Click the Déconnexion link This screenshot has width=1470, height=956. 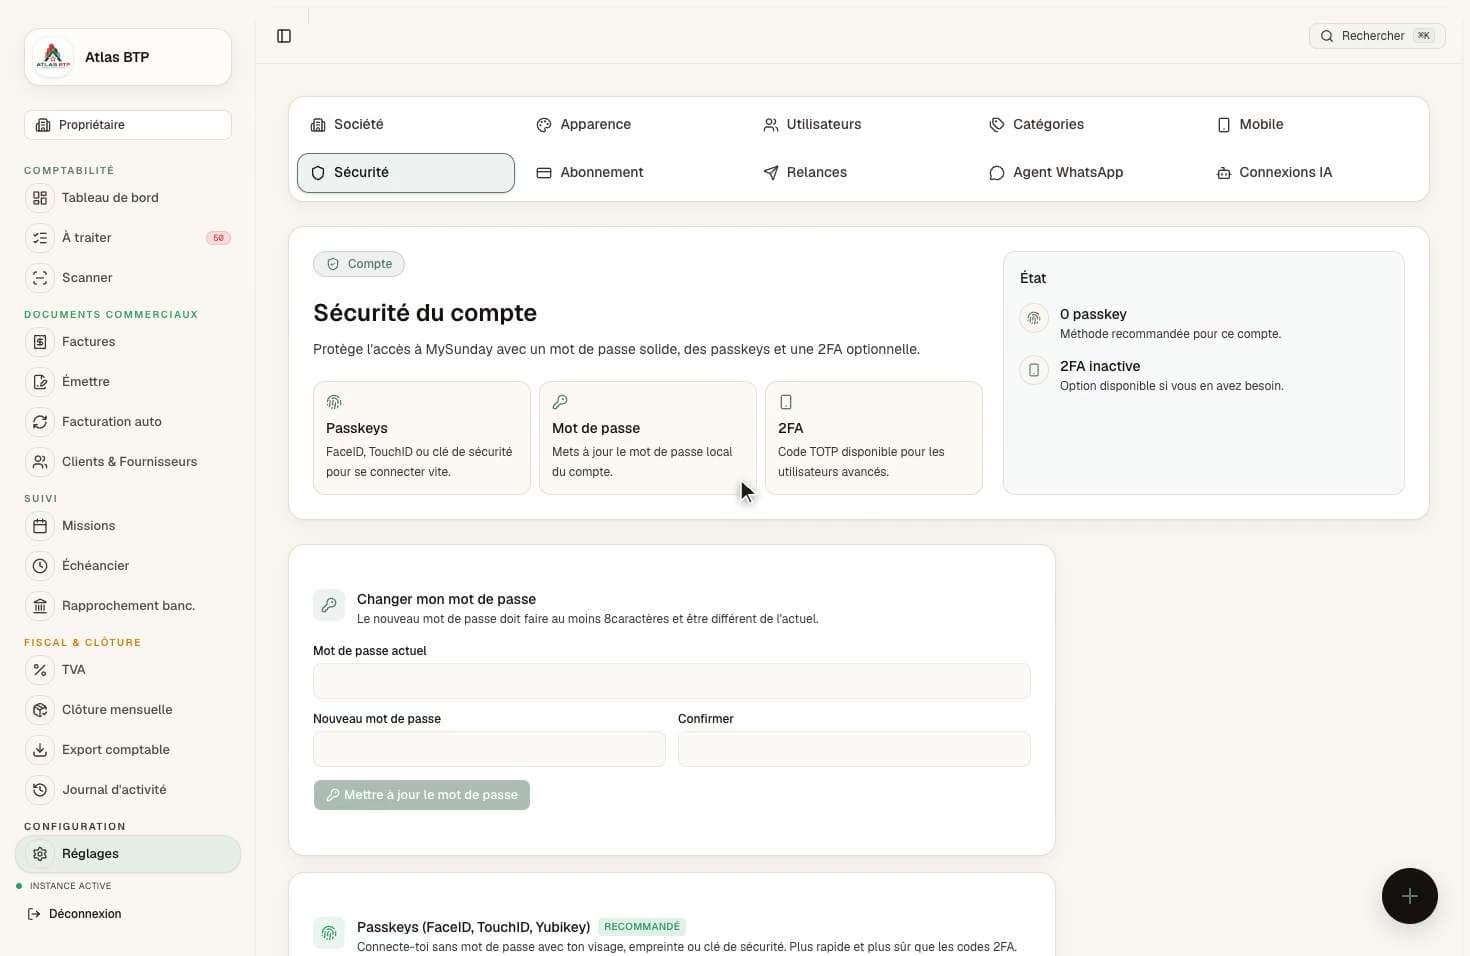click(x=75, y=914)
